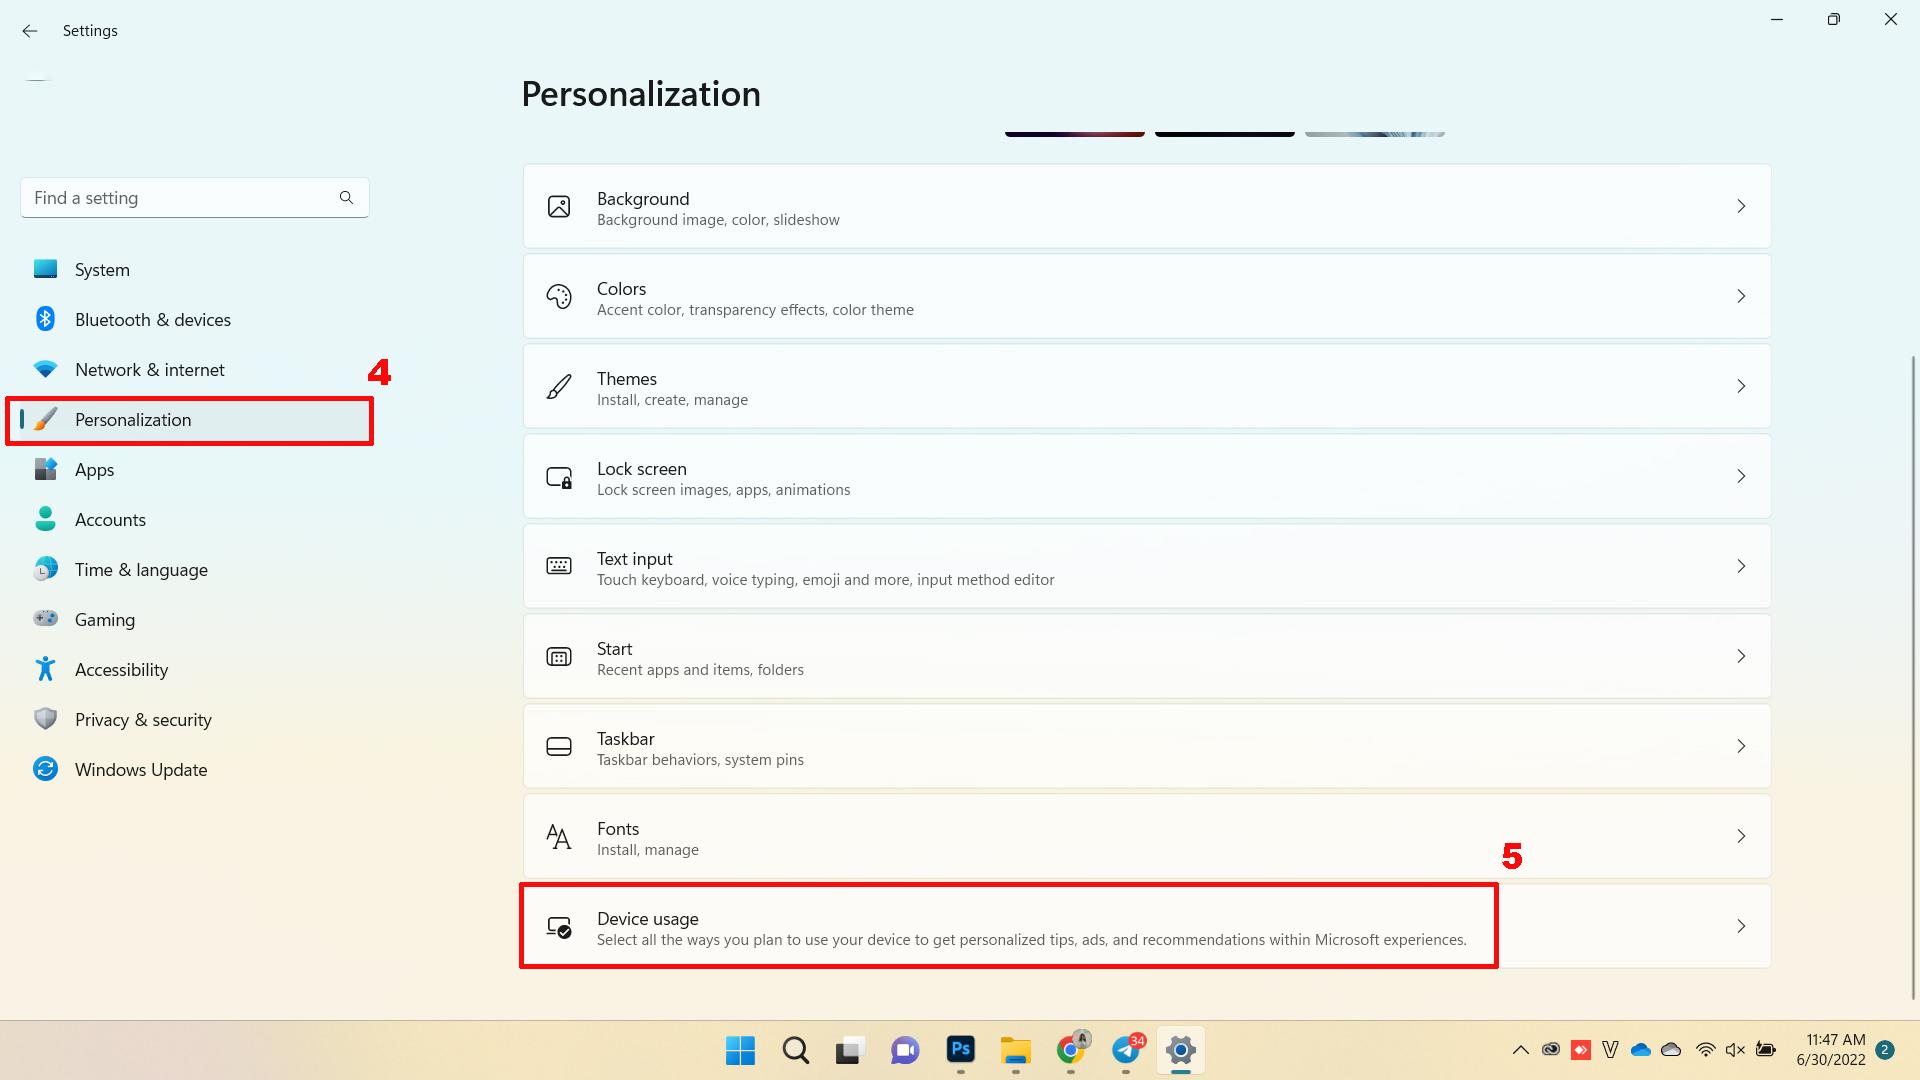The height and width of the screenshot is (1080, 1920).
Task: Open the Chat app on taskbar
Action: 905,1050
